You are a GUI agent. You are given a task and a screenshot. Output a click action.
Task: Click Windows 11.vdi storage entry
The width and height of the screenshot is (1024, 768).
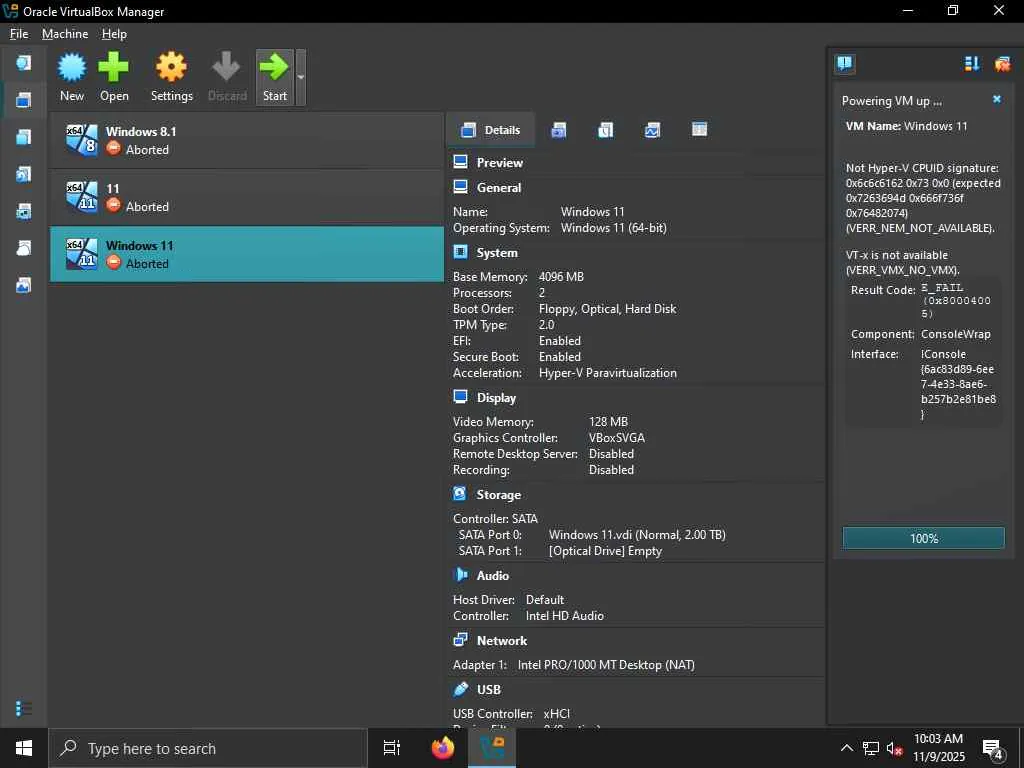pyautogui.click(x=637, y=535)
